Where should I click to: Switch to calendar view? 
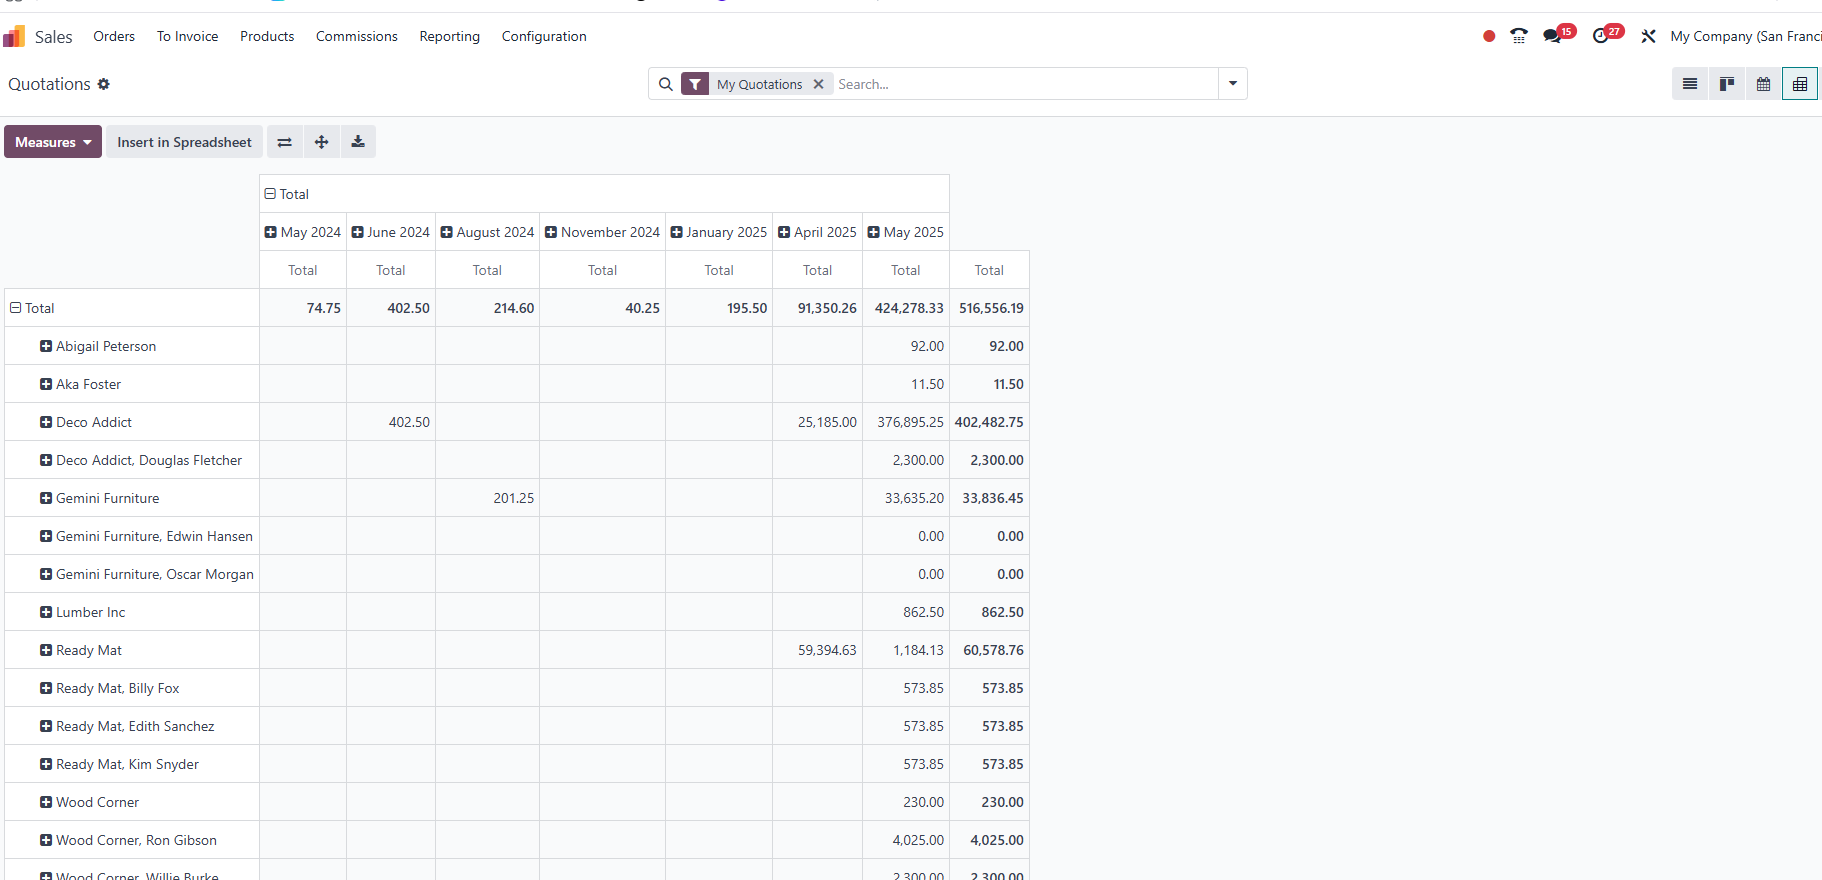point(1763,84)
